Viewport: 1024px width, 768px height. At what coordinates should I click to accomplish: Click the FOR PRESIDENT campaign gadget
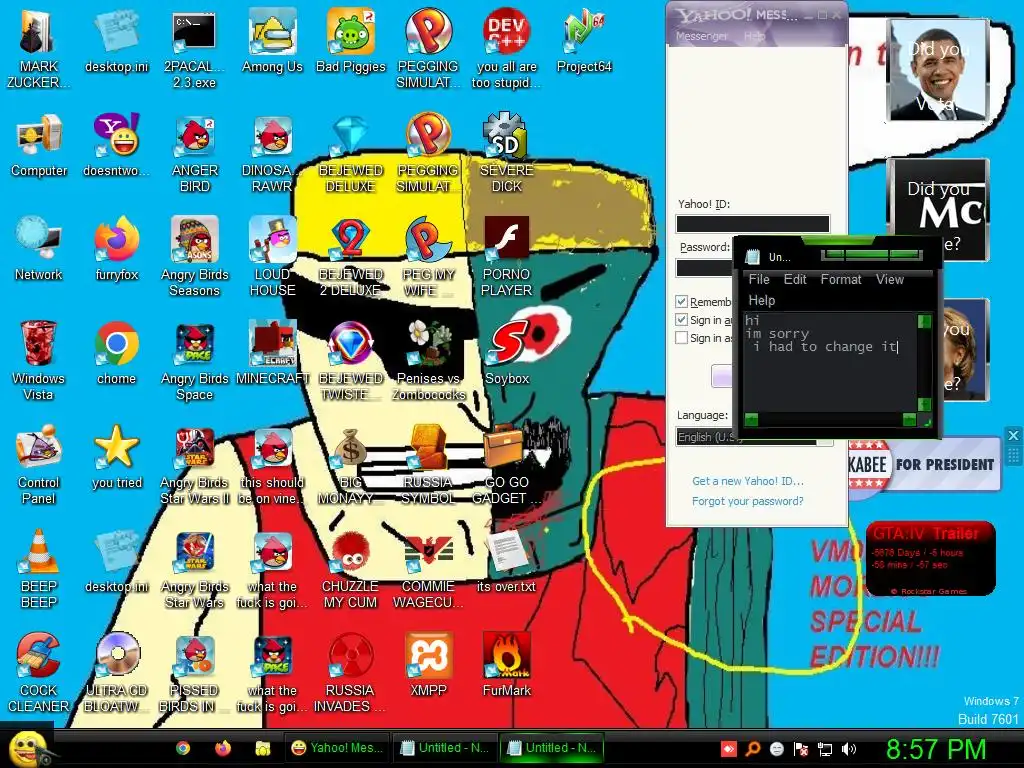tap(925, 464)
